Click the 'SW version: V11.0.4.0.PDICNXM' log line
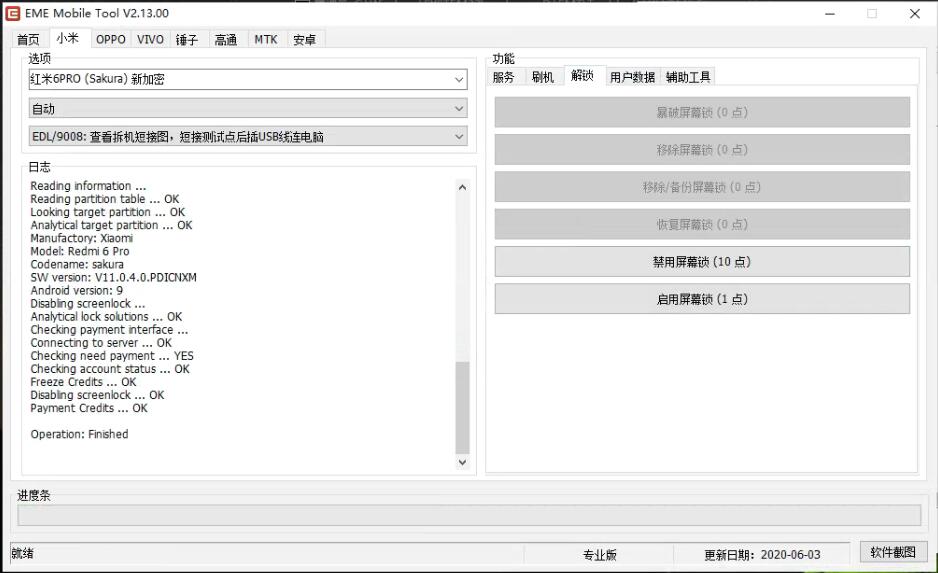The image size is (938, 573). 114,278
